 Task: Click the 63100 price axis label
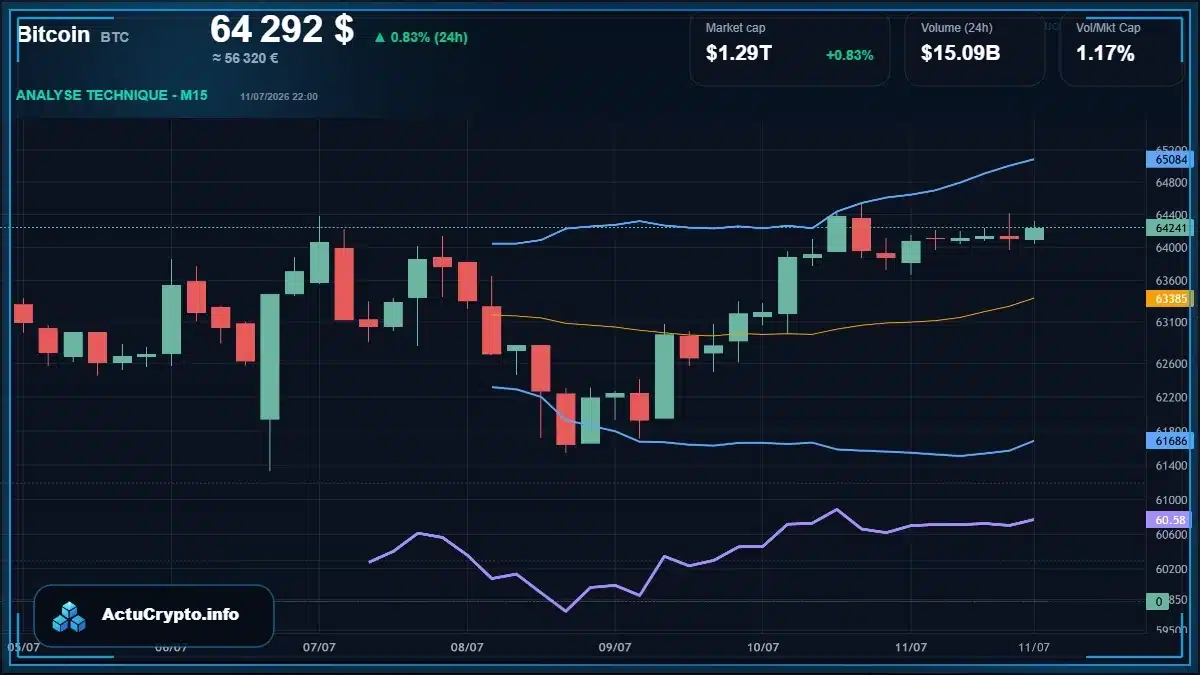[1170, 323]
